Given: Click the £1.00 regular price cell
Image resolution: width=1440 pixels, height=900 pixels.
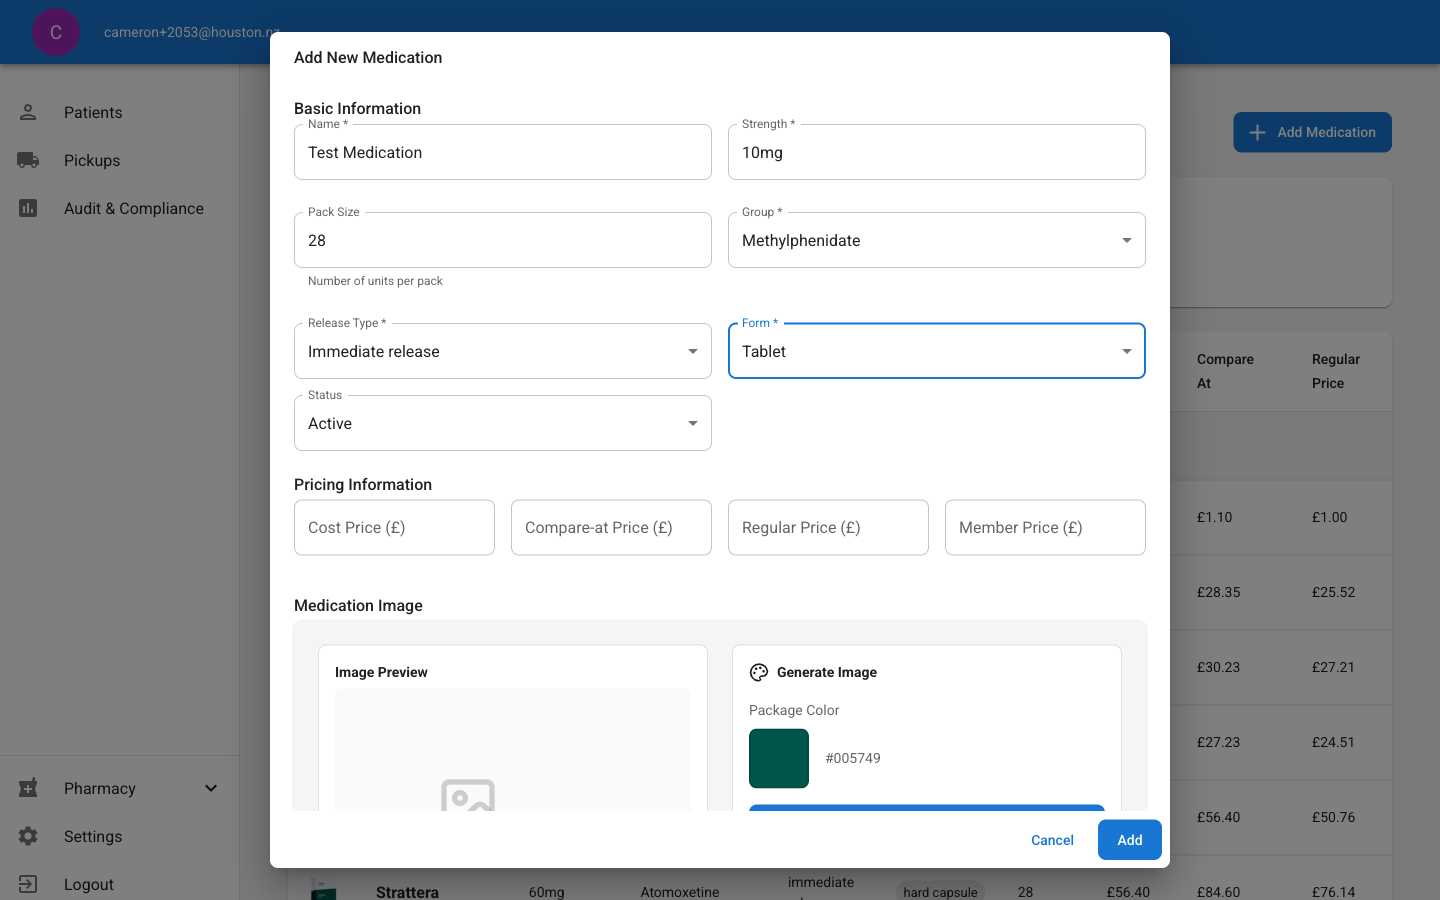Looking at the screenshot, I should pyautogui.click(x=1329, y=517).
